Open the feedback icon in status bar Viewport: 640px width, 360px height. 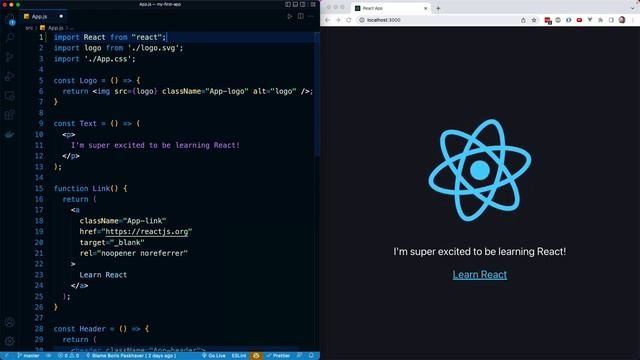pyautogui.click(x=300, y=356)
